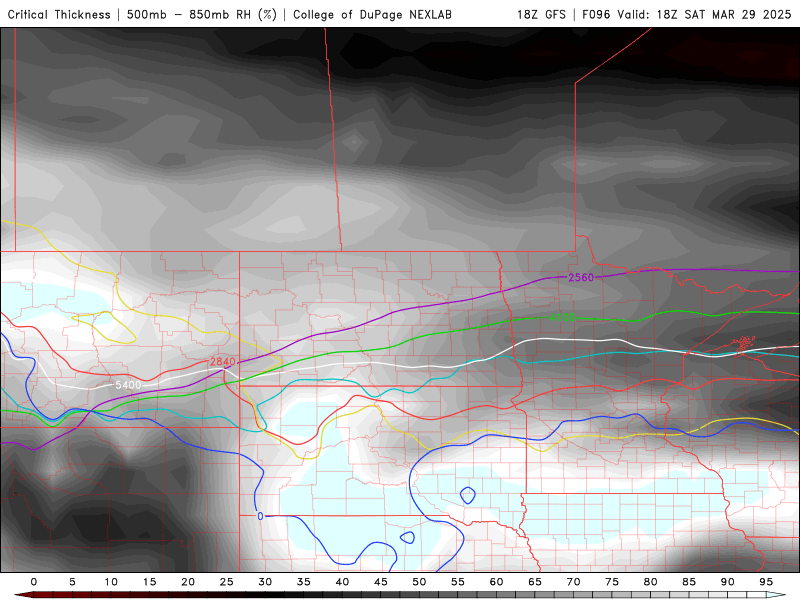The height and width of the screenshot is (600, 800).
Task: Click the 'College of DuPage NEXLAB' text
Action: pos(372,15)
